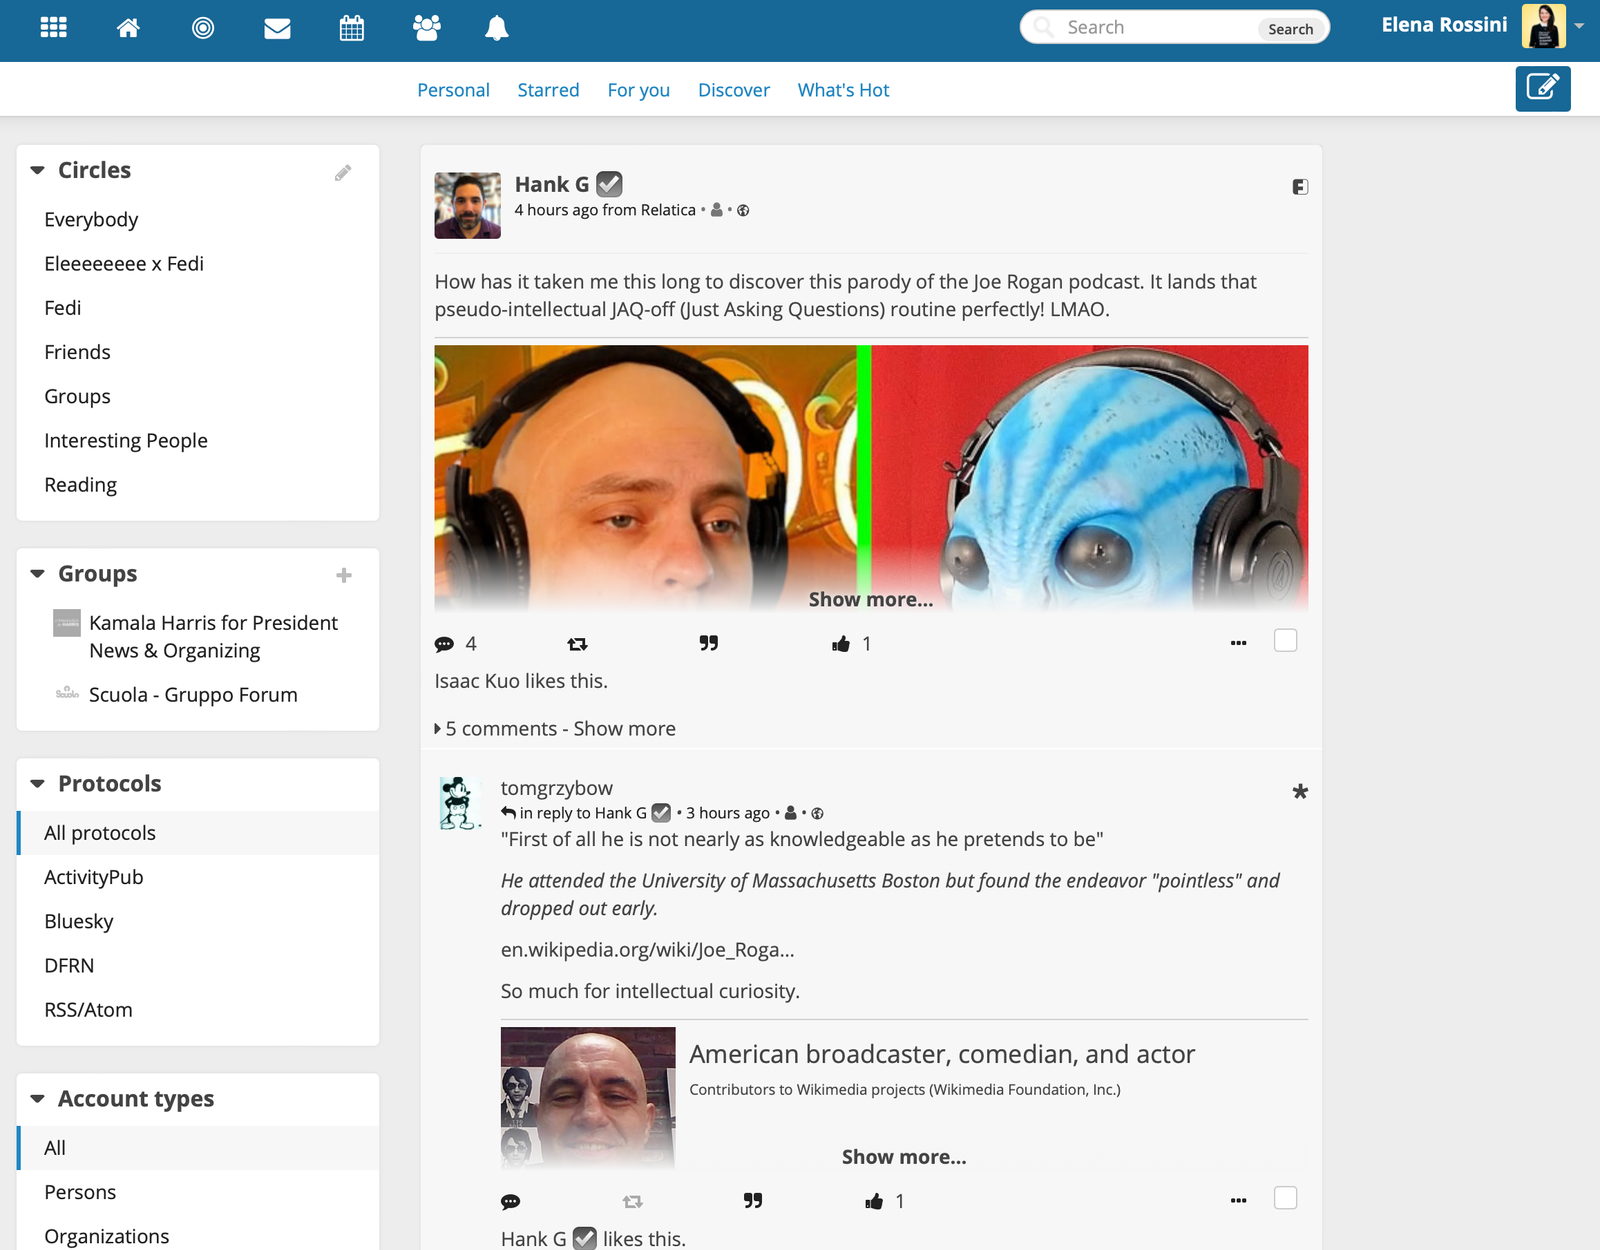Open the apps grid menu icon
This screenshot has width=1600, height=1250.
pyautogui.click(x=53, y=28)
